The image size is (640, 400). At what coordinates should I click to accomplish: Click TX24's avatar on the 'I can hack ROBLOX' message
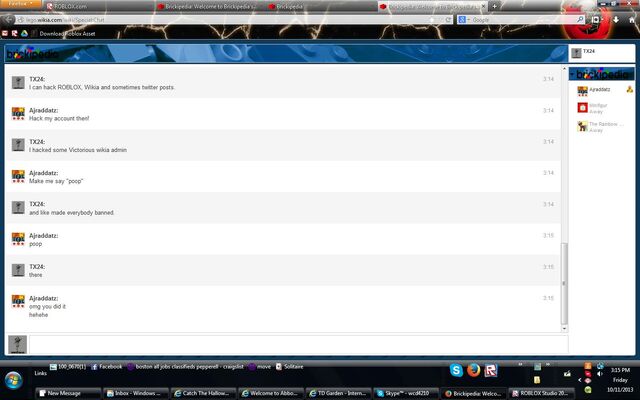click(x=18, y=82)
